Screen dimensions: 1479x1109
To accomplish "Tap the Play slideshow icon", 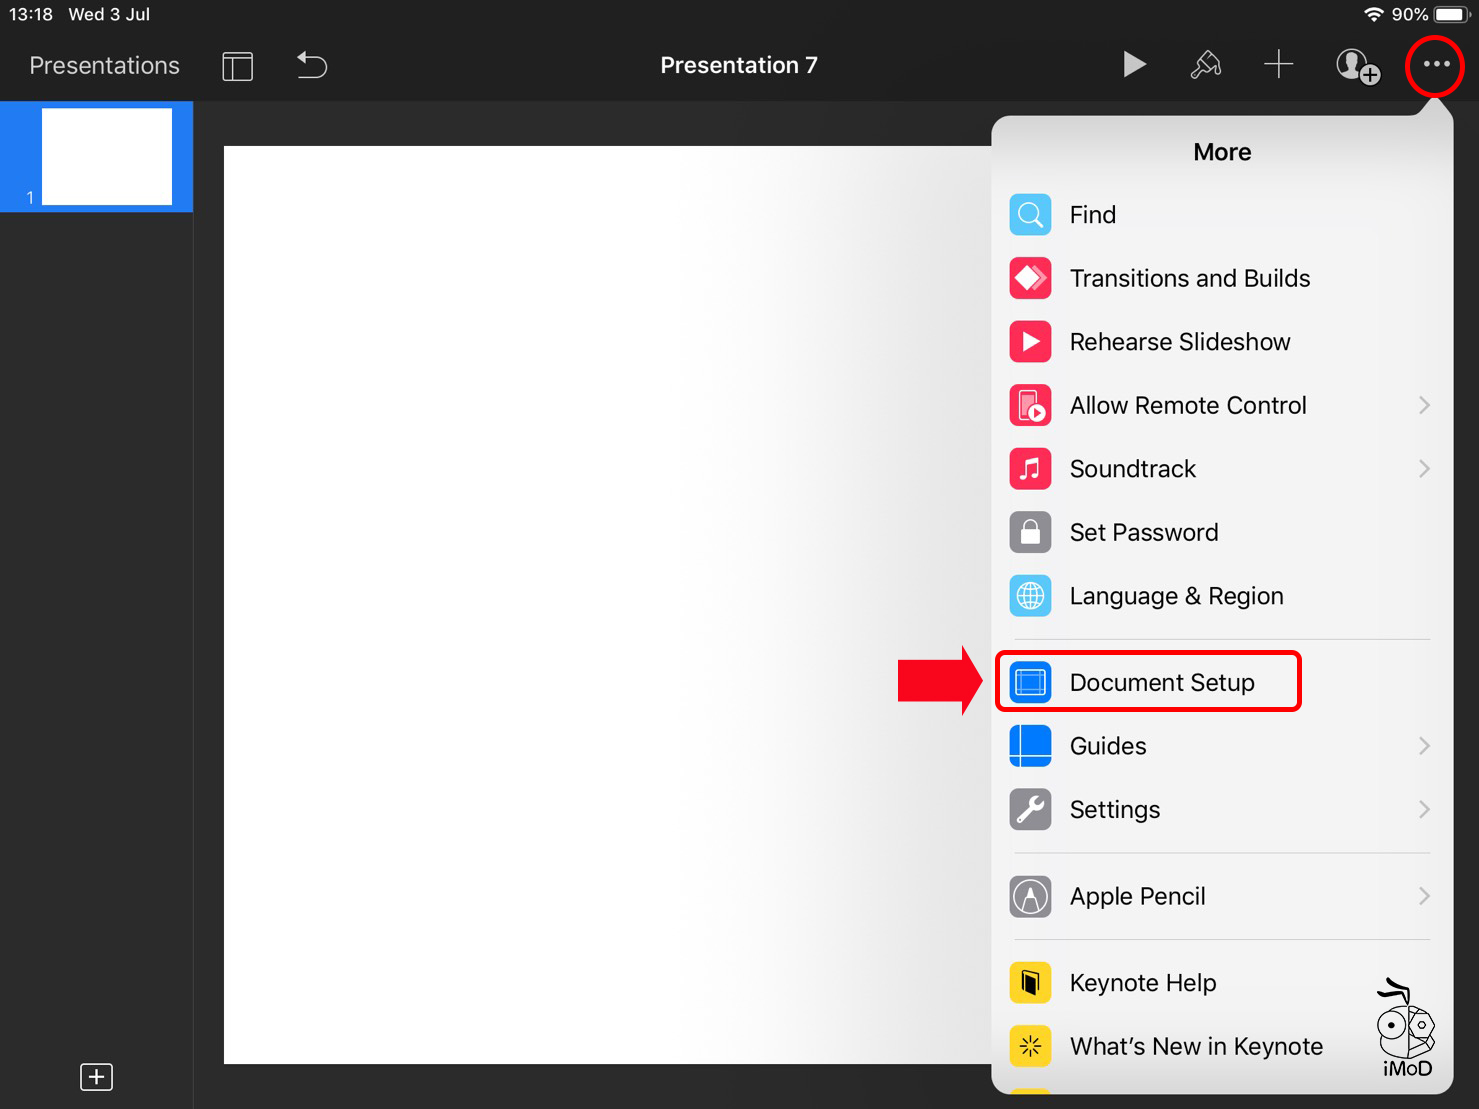I will 1133,65.
